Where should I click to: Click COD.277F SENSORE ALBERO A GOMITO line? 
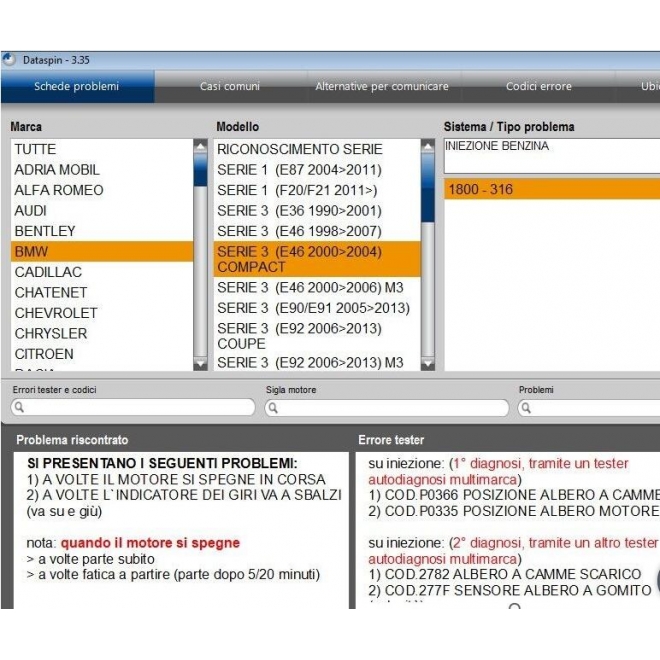[x=510, y=591]
